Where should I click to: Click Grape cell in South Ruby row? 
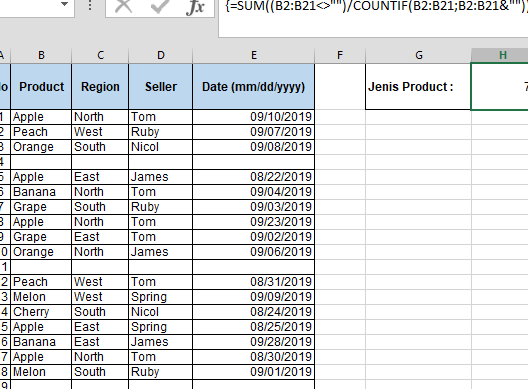tap(41, 207)
